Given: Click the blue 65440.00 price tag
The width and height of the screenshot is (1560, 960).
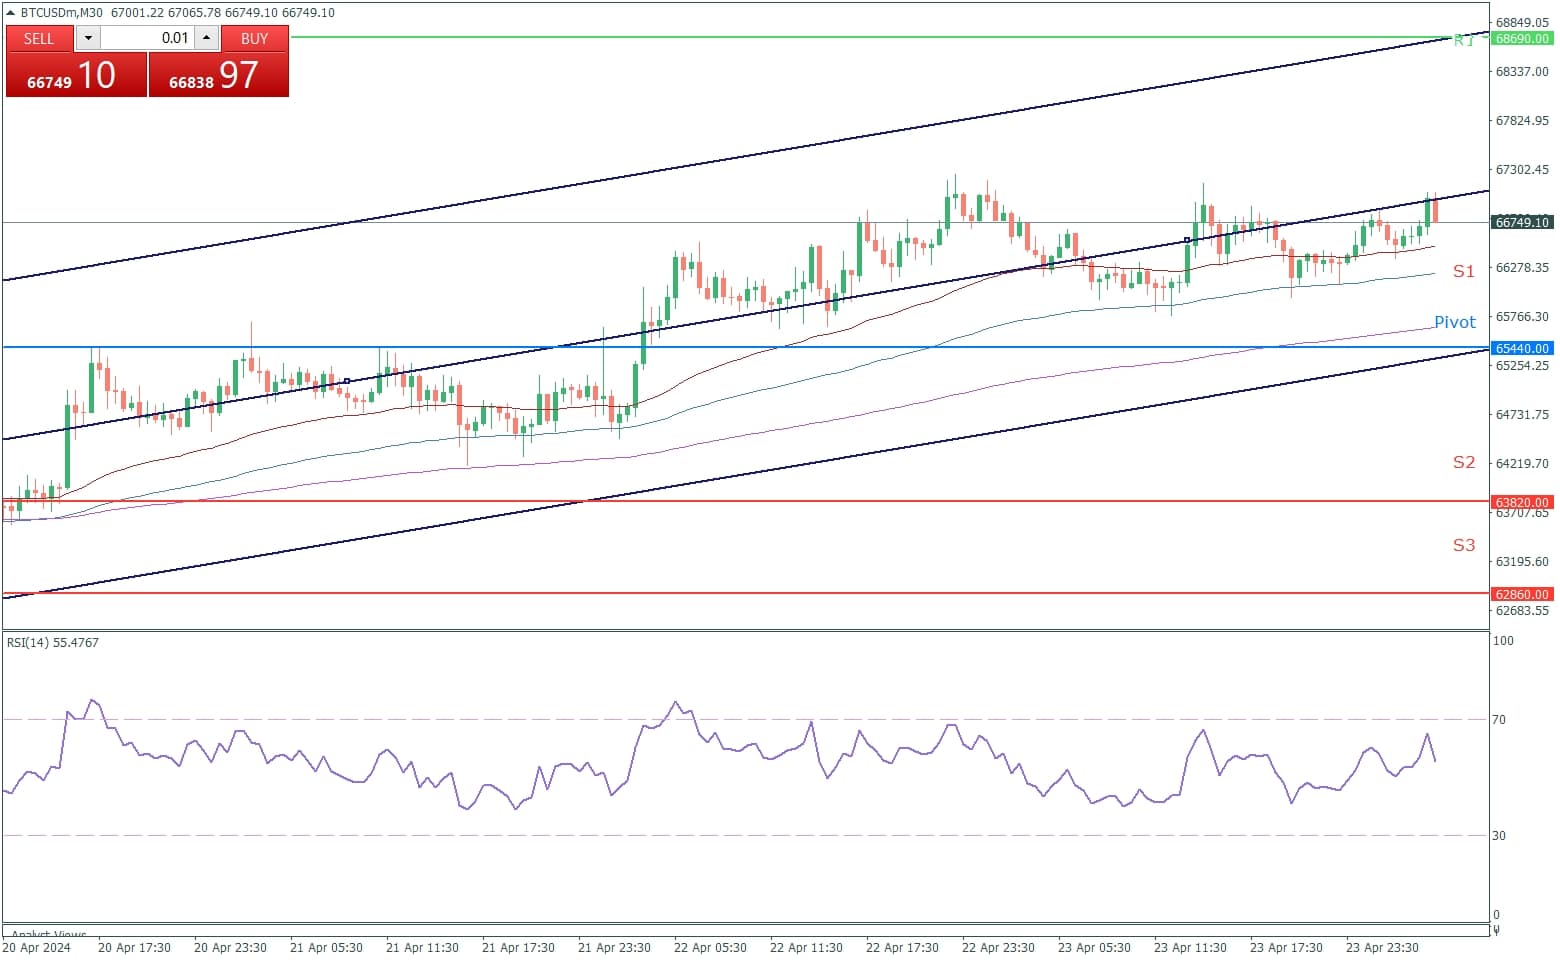Looking at the screenshot, I should 1522,348.
